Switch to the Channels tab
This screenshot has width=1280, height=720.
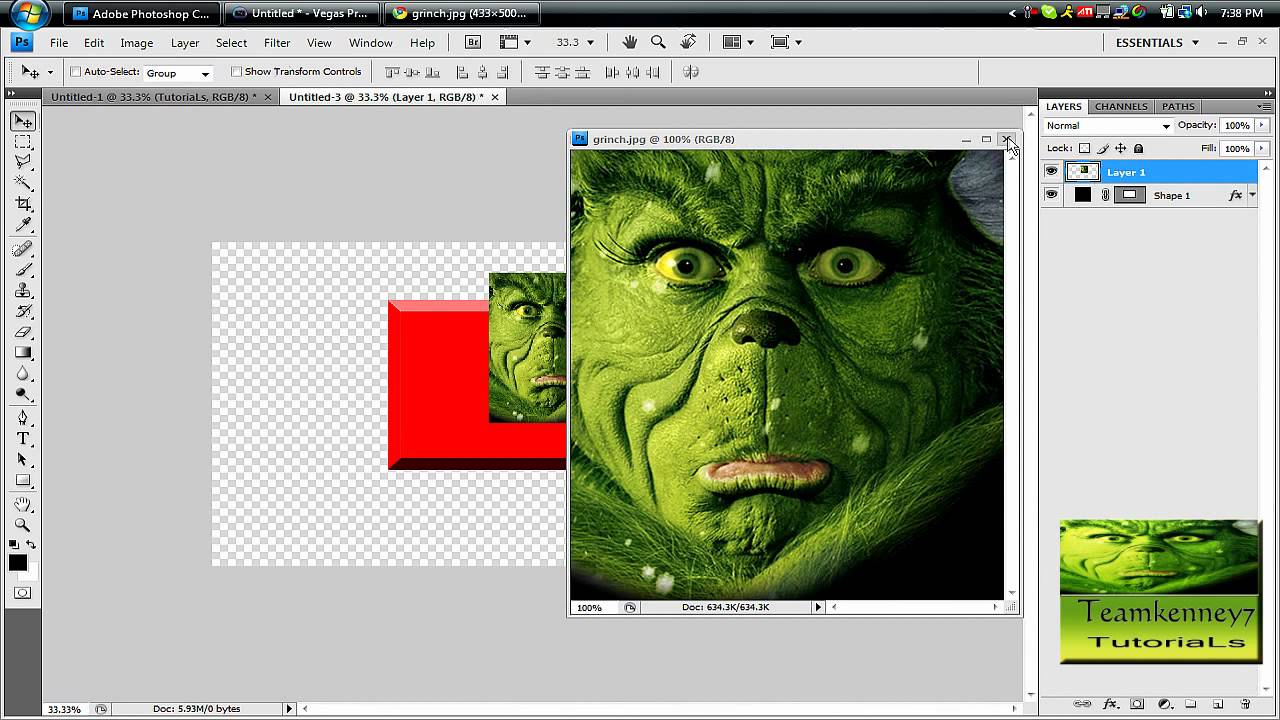pos(1121,106)
